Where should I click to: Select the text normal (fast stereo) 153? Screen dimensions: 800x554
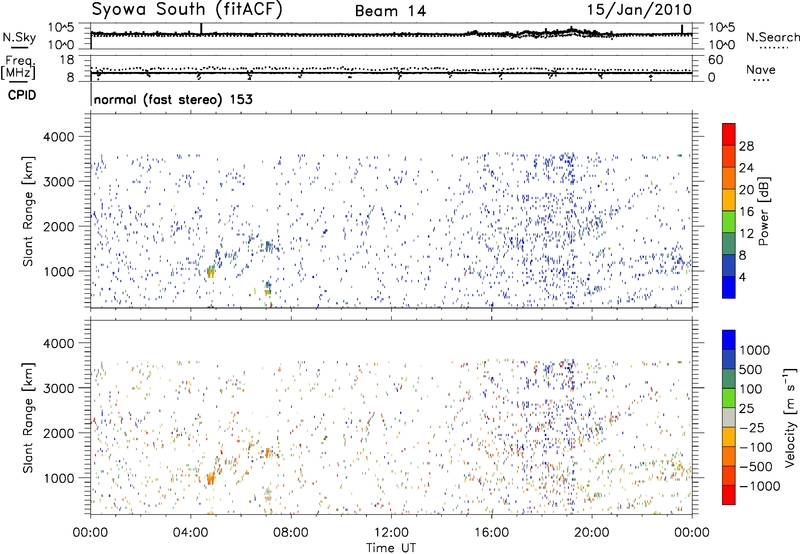[173, 99]
